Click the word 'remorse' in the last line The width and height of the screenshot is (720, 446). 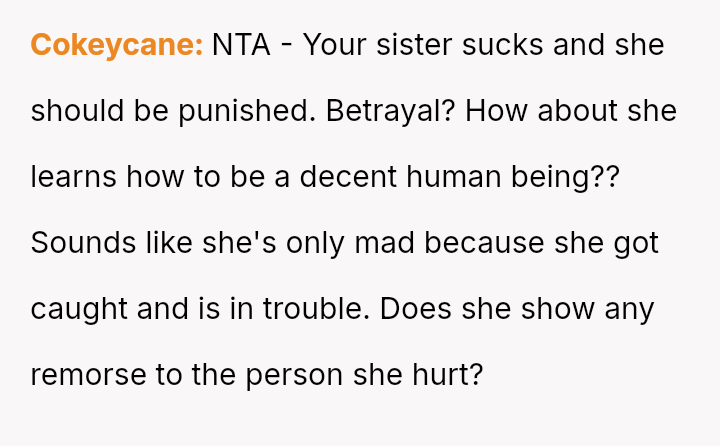pos(83,375)
